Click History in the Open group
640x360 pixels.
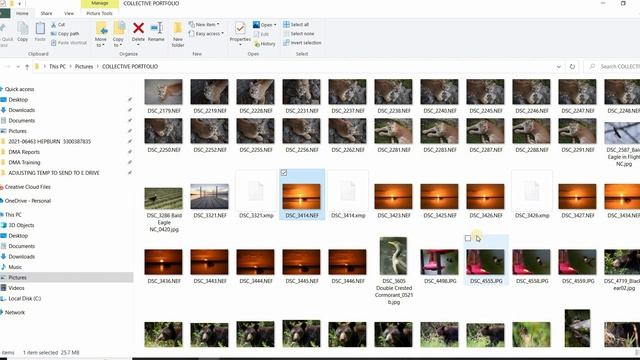pos(264,44)
